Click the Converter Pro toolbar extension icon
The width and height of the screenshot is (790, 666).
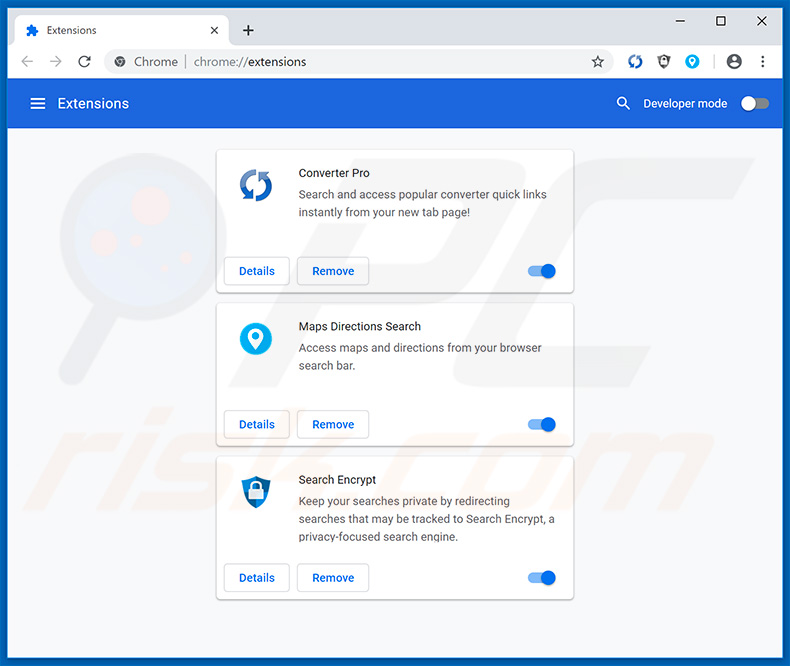pos(635,61)
